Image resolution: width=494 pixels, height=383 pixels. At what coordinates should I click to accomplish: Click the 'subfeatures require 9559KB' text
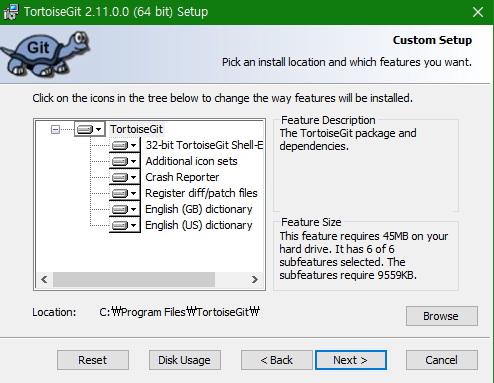[348, 275]
